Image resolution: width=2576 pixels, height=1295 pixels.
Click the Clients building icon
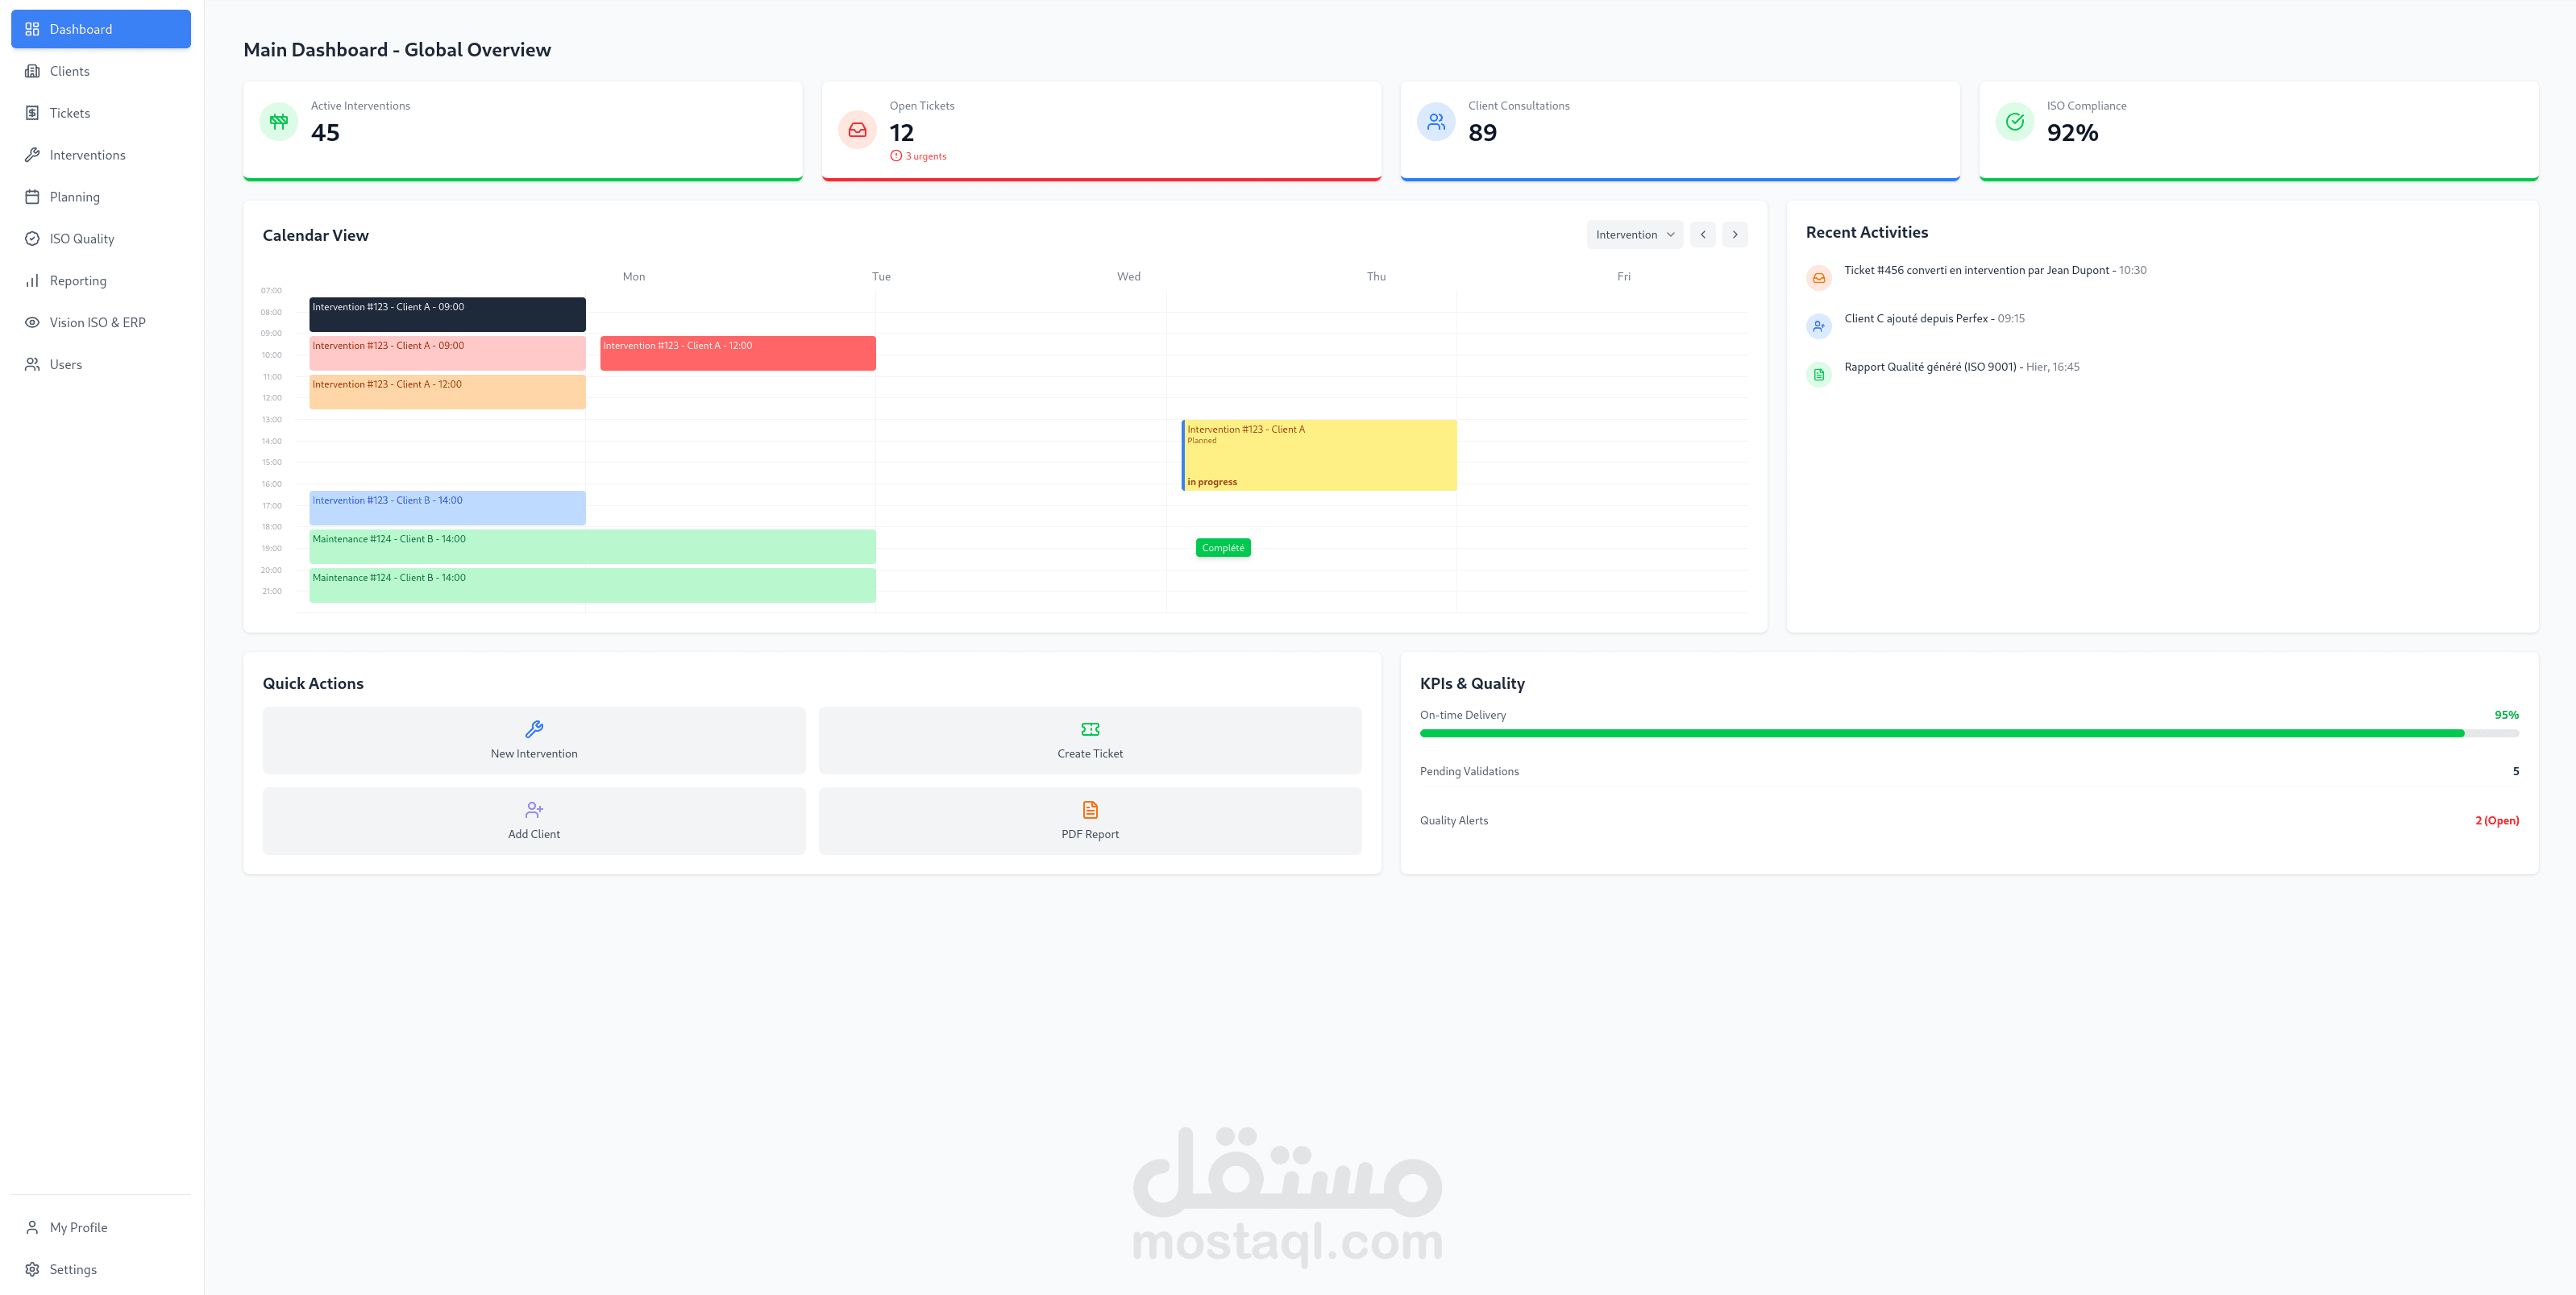pyautogui.click(x=32, y=71)
